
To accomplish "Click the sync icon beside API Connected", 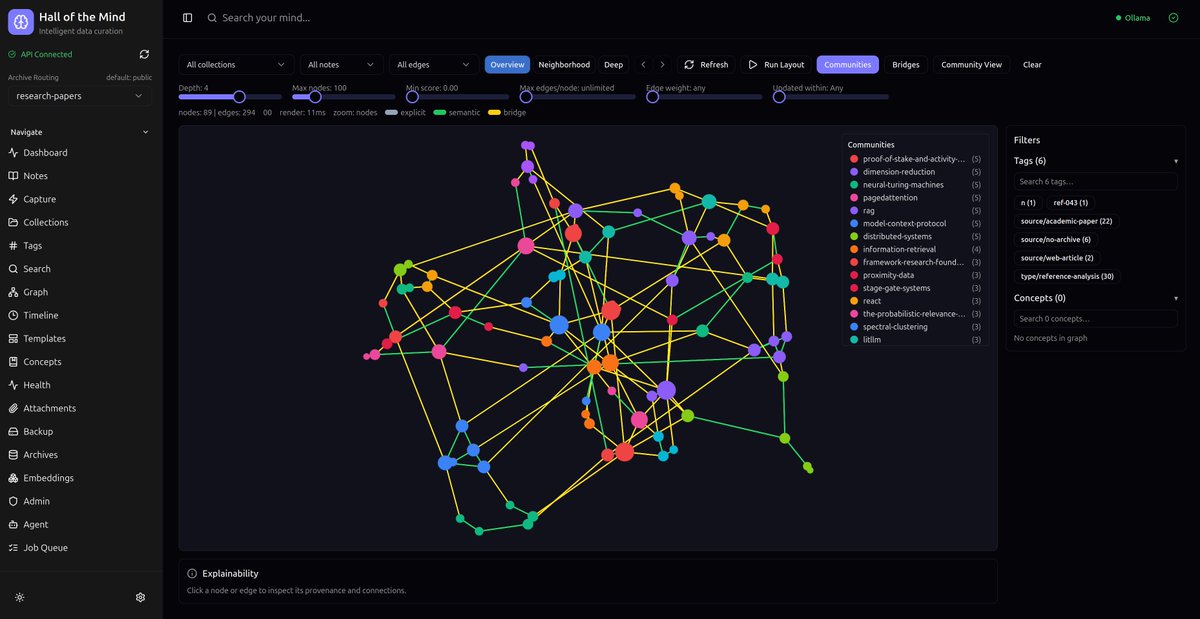I will click(x=144, y=54).
